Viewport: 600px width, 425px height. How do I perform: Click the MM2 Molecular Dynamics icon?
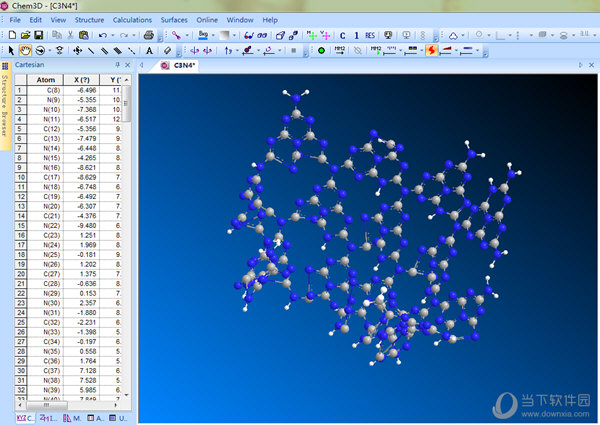(376, 50)
